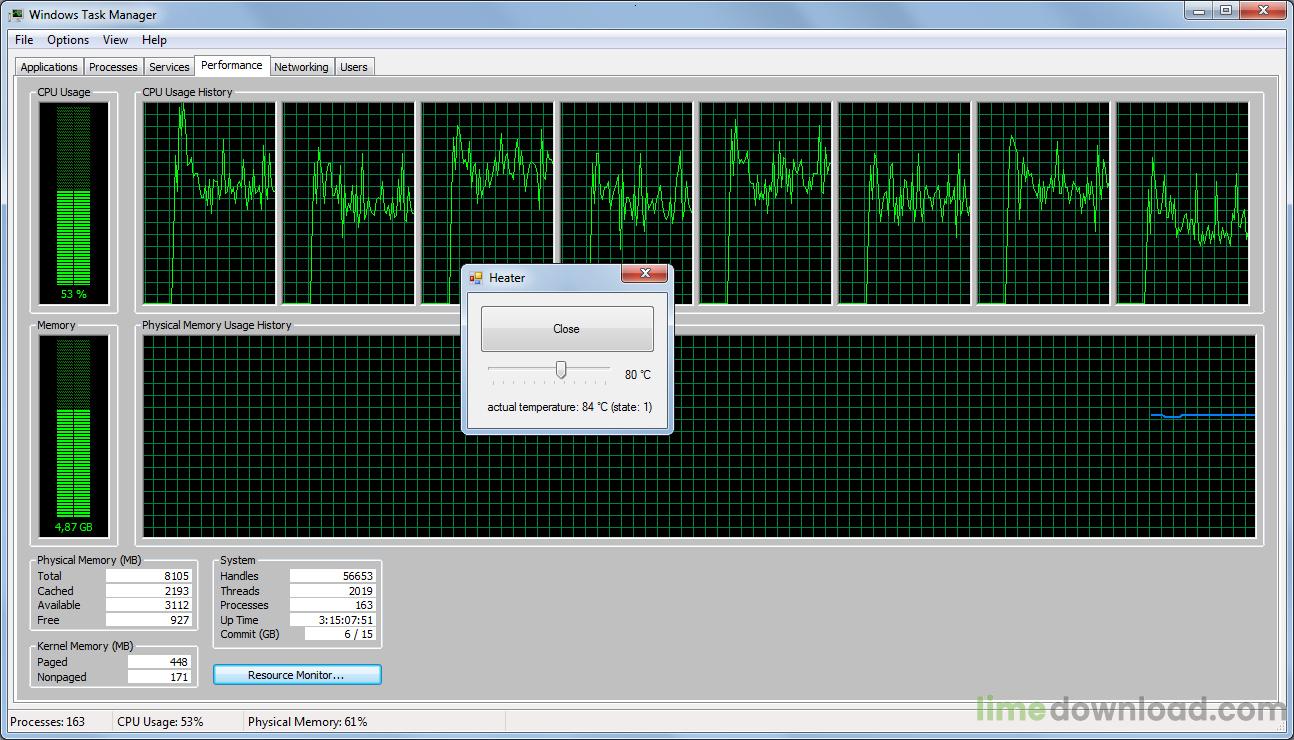The width and height of the screenshot is (1294, 740).
Task: Select the Performance tab
Action: (232, 65)
